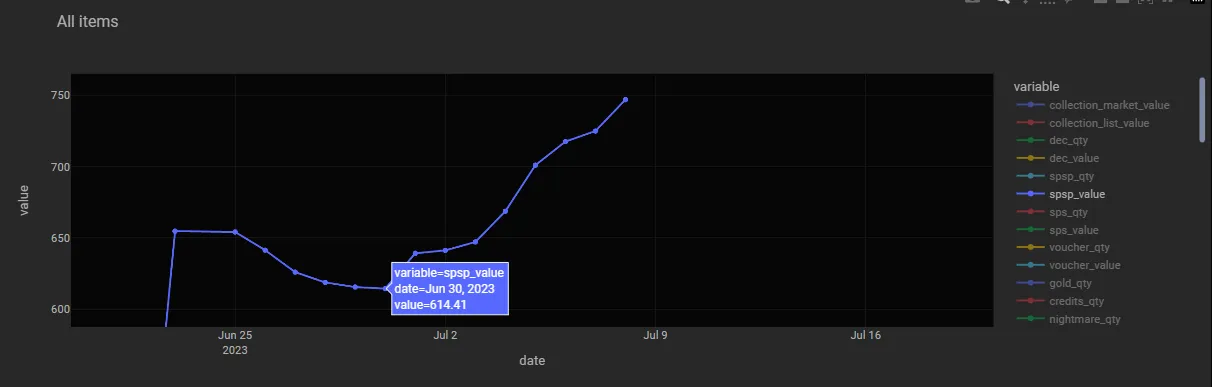Toggle voucher_qty in the legend
The width and height of the screenshot is (1212, 387).
coord(1062,247)
